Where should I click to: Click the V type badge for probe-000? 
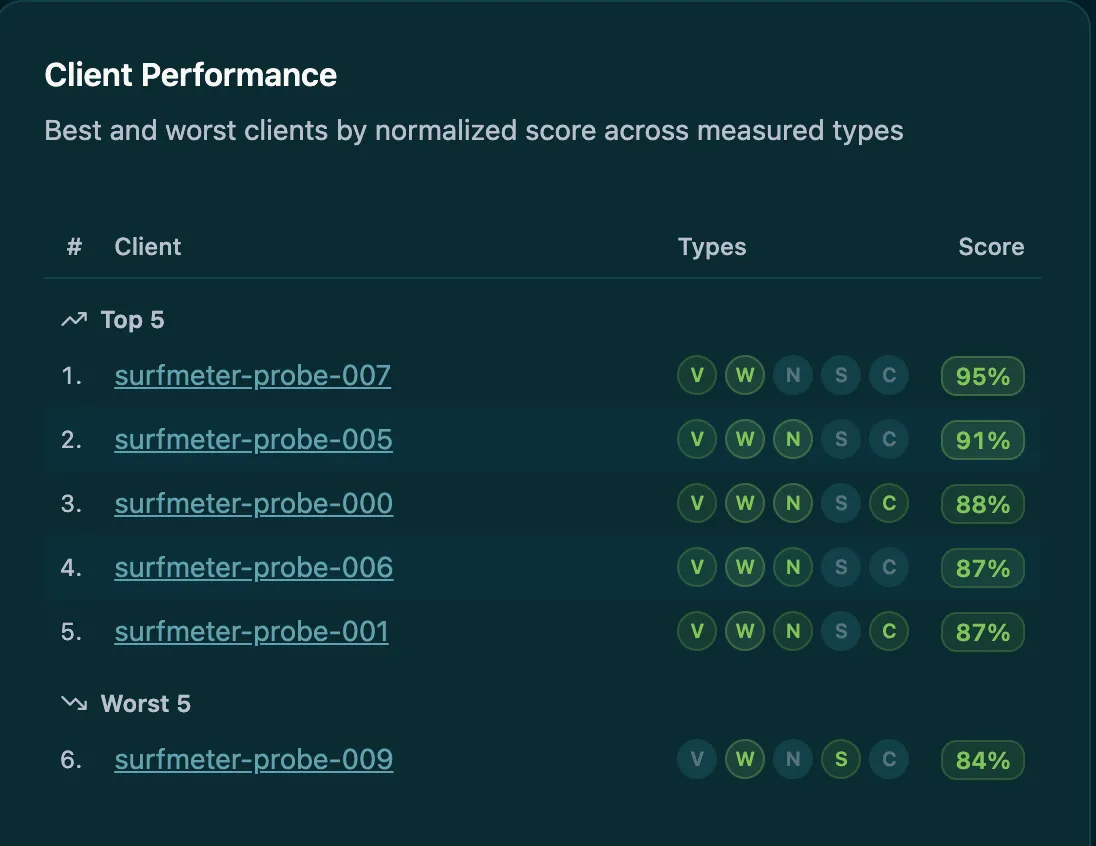[x=697, y=503]
